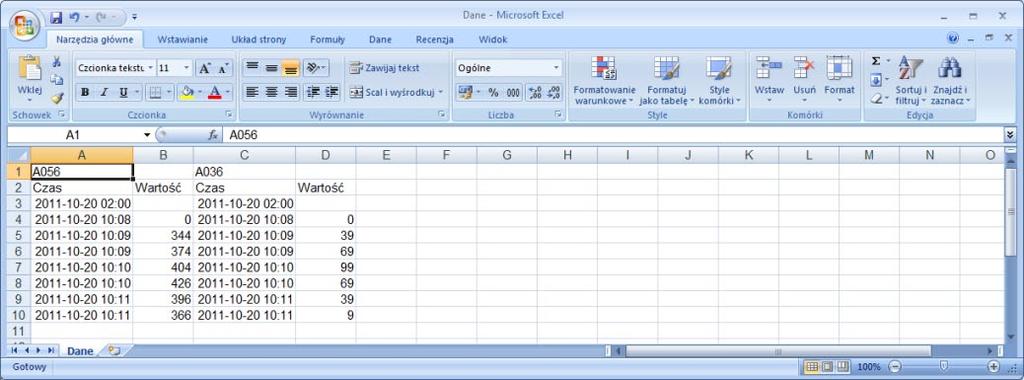Viewport: 1024px width, 380px height.
Task: Open the Układ strony ribbon tab
Action: point(259,40)
